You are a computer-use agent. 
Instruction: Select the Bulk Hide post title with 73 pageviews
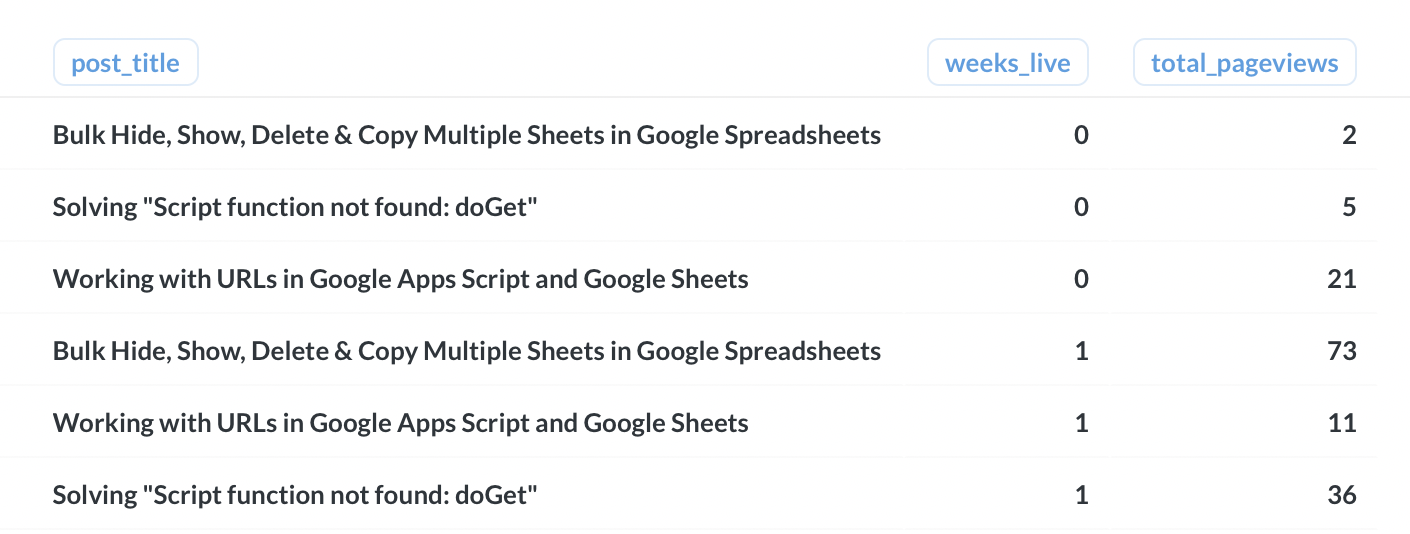pos(466,351)
